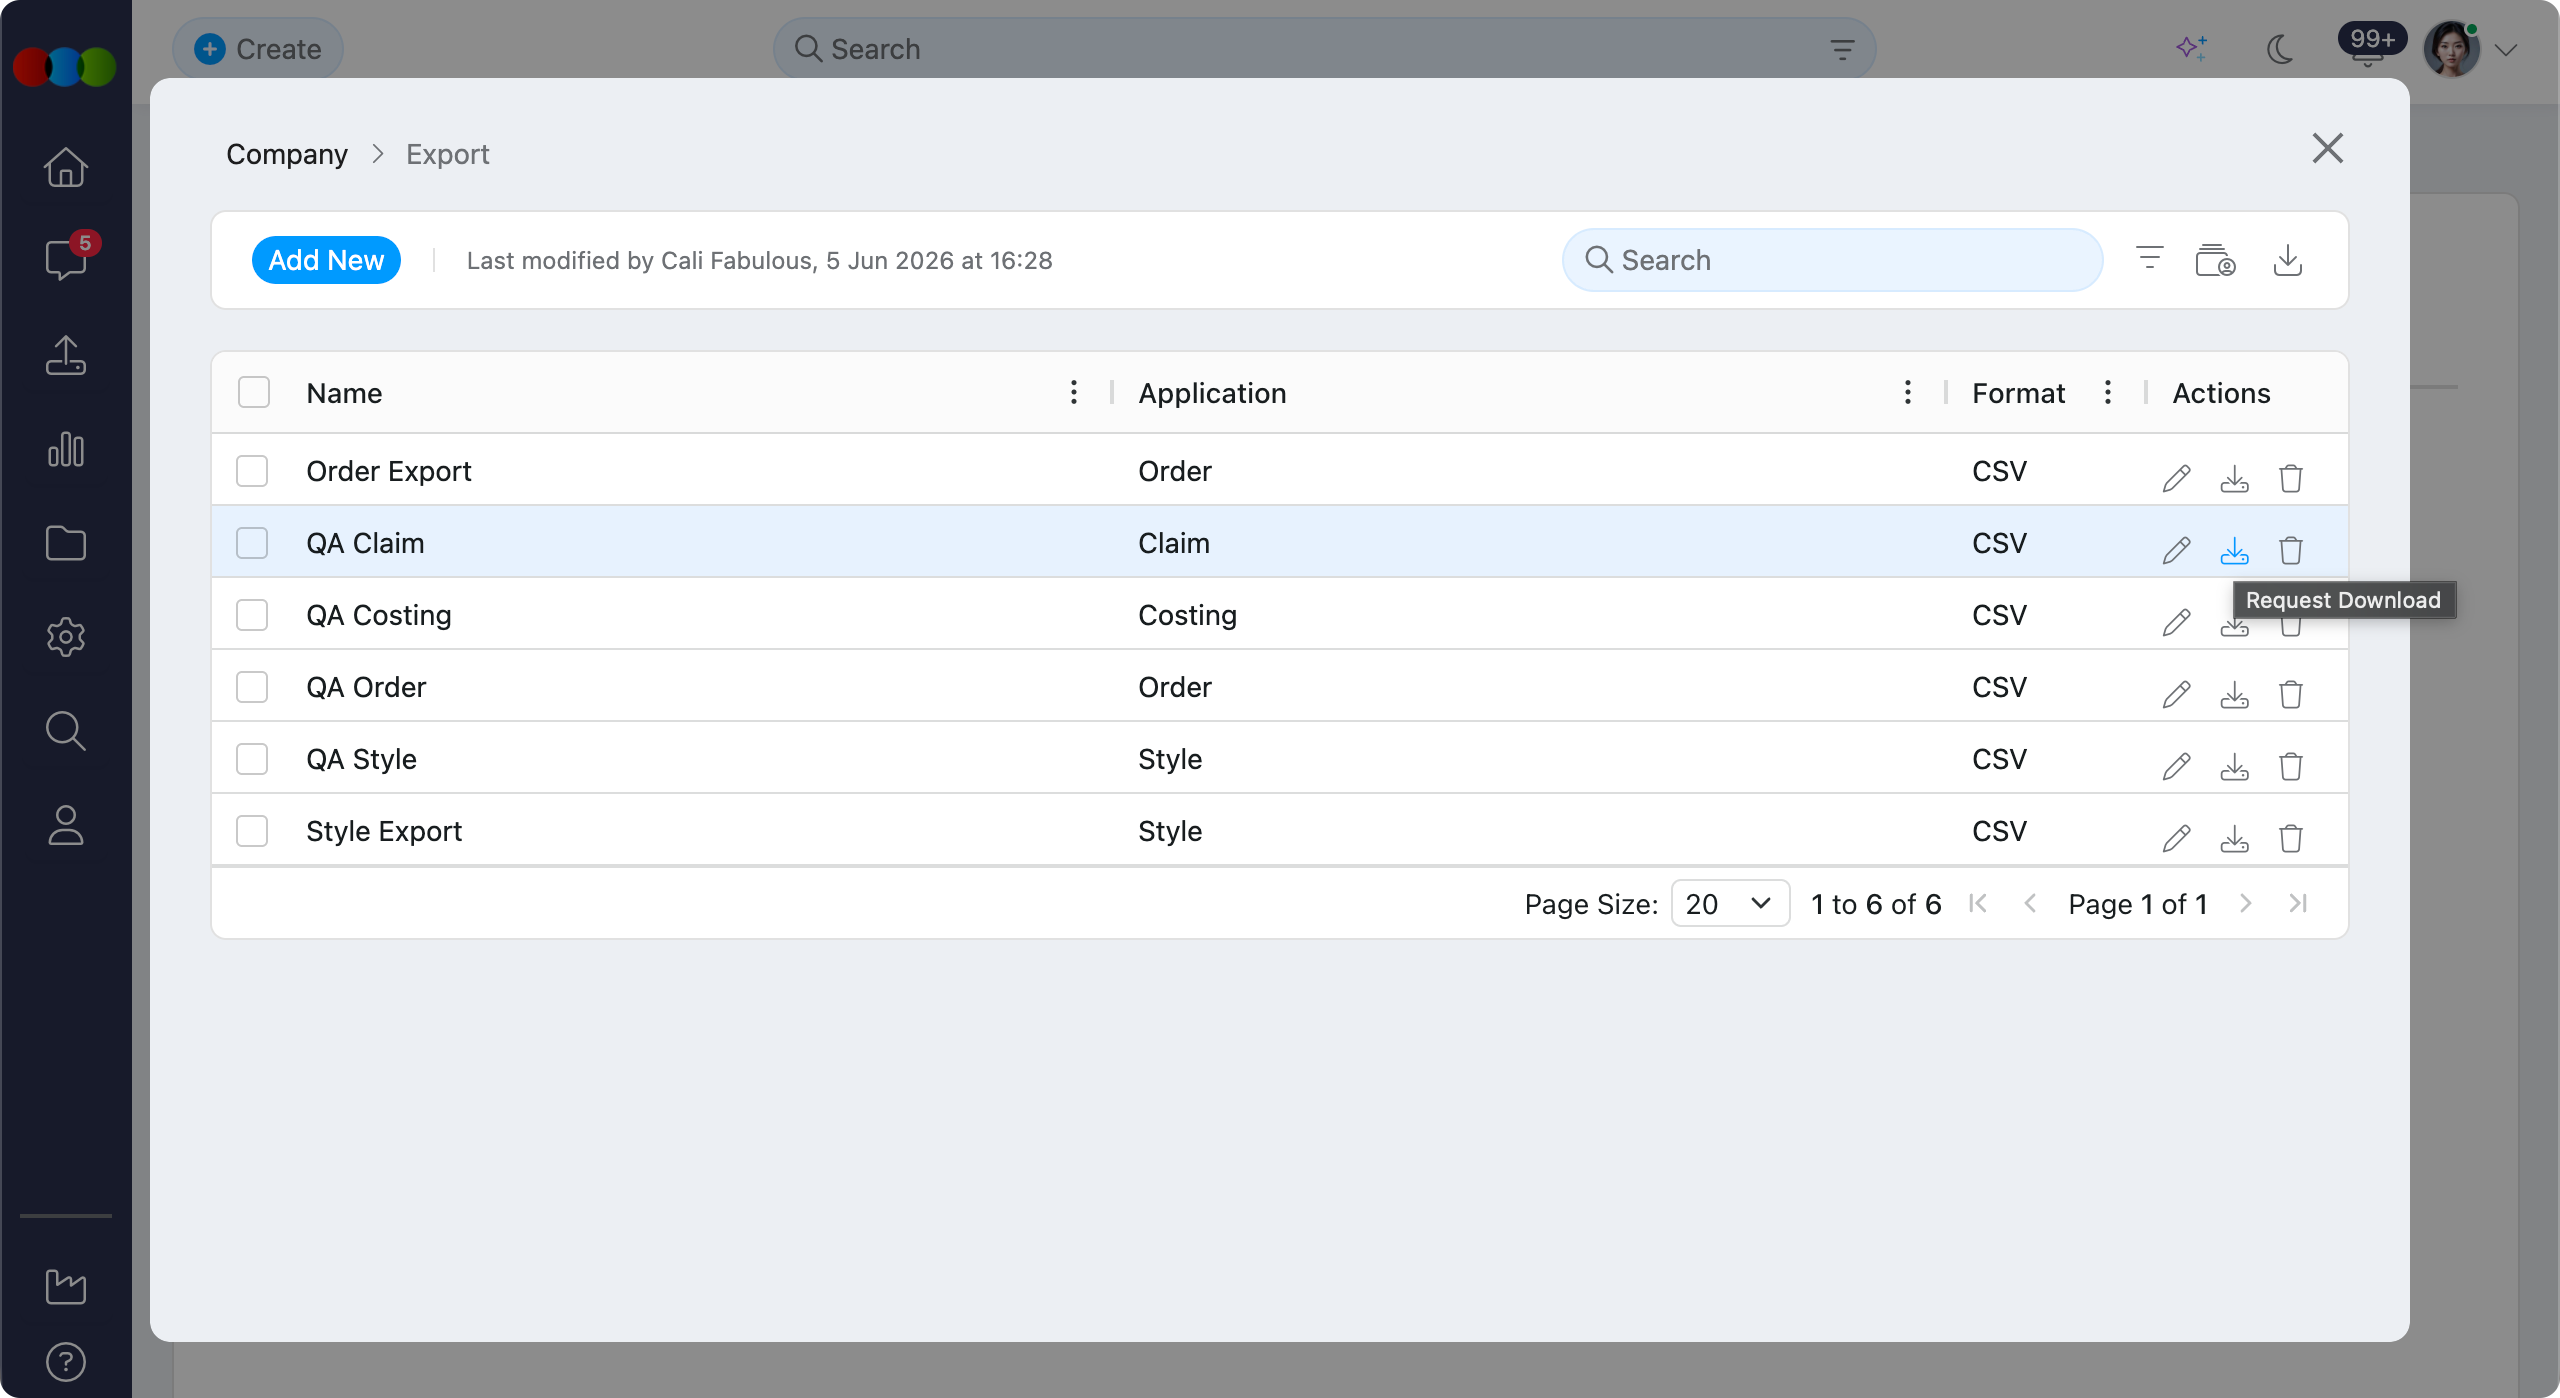This screenshot has height=1398, width=2560.
Task: Open the filter icon beside the Export search
Action: coord(2150,258)
